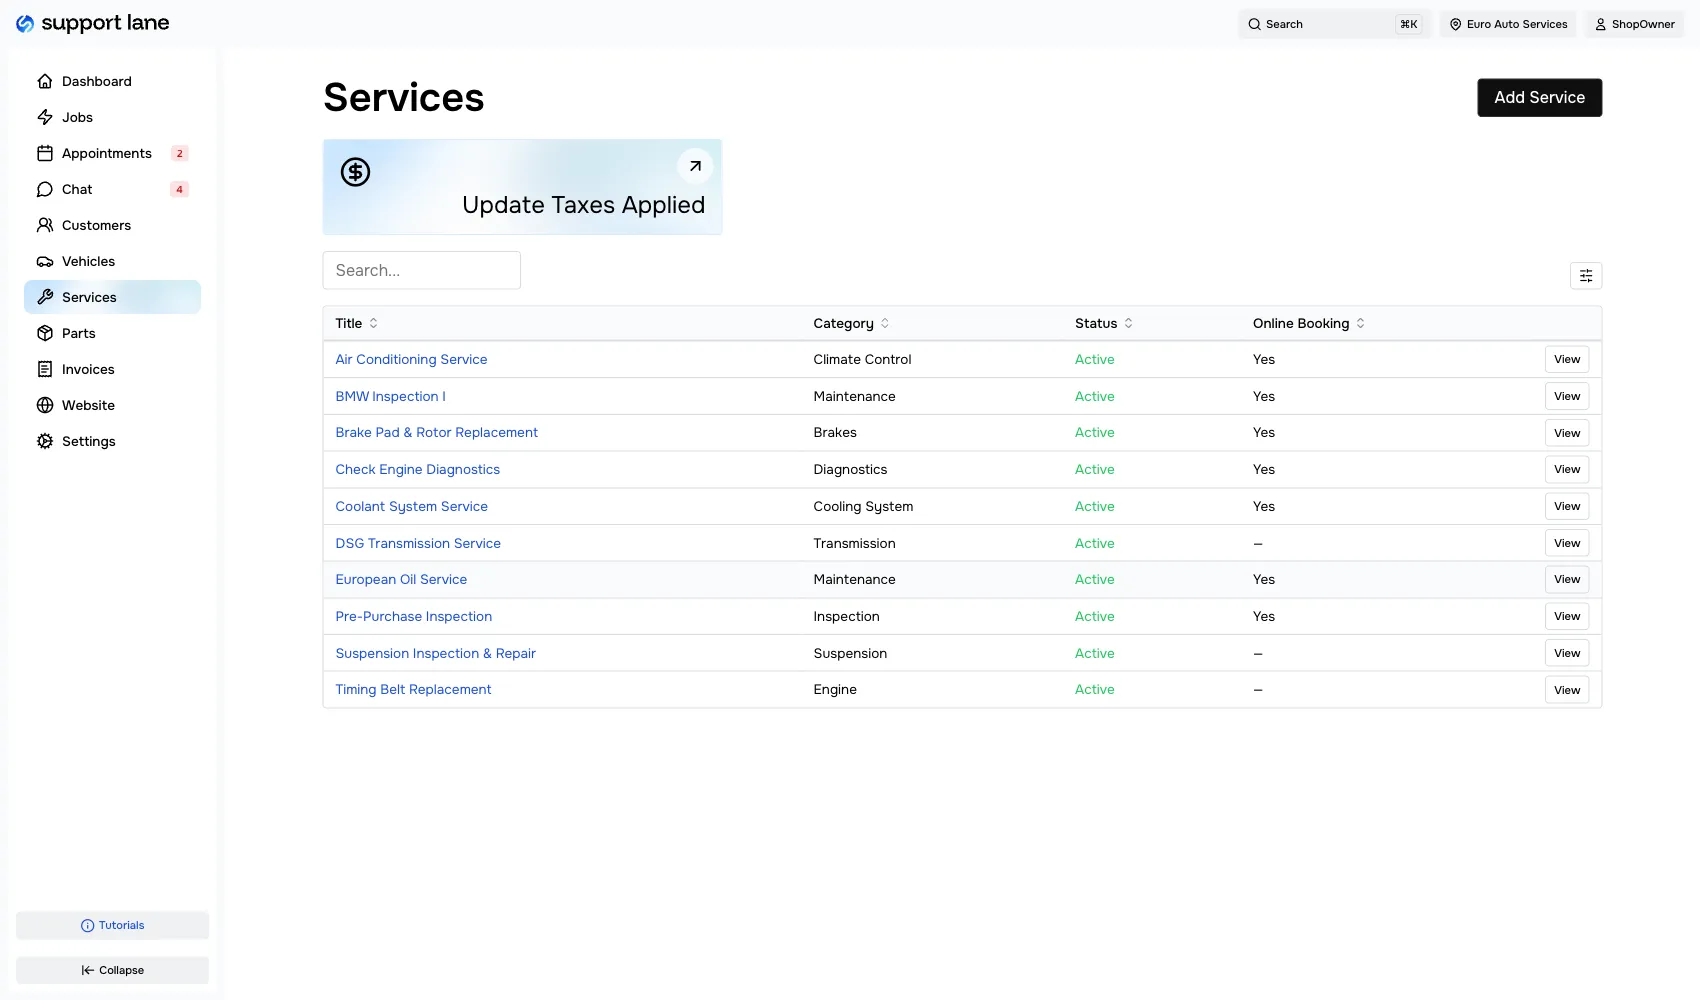Click the Diagnostics category cell

coord(850,469)
